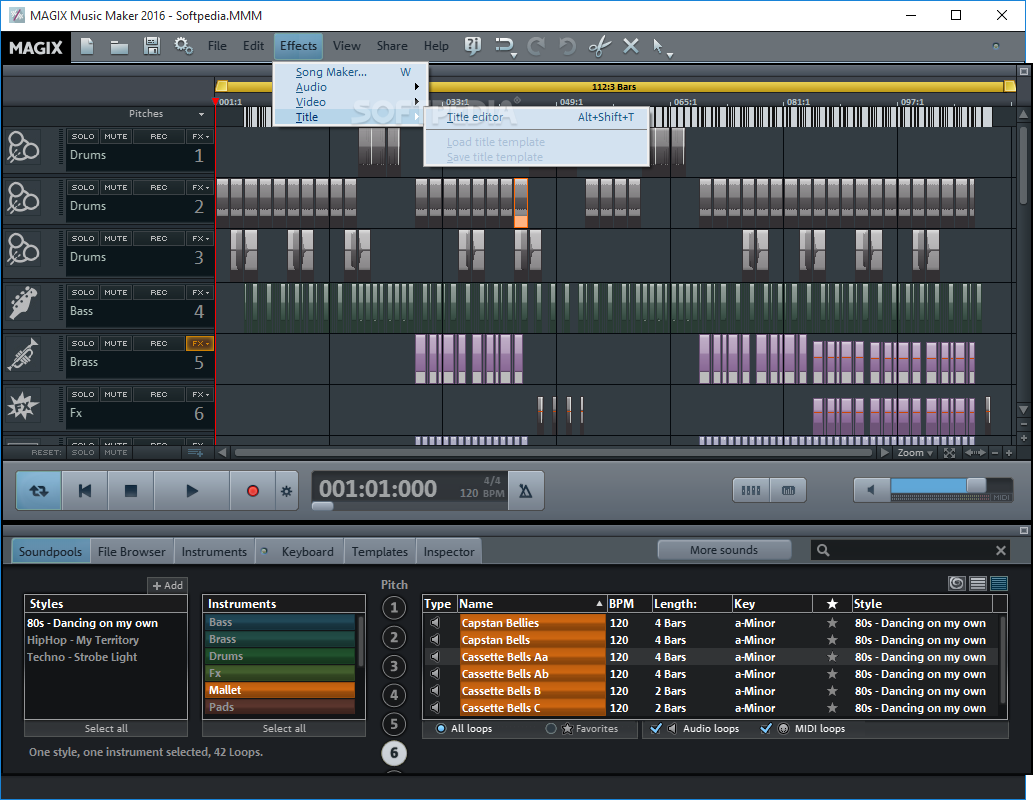Preview Capstan Bellies loop speaker icon
The image size is (1033, 800).
click(435, 623)
